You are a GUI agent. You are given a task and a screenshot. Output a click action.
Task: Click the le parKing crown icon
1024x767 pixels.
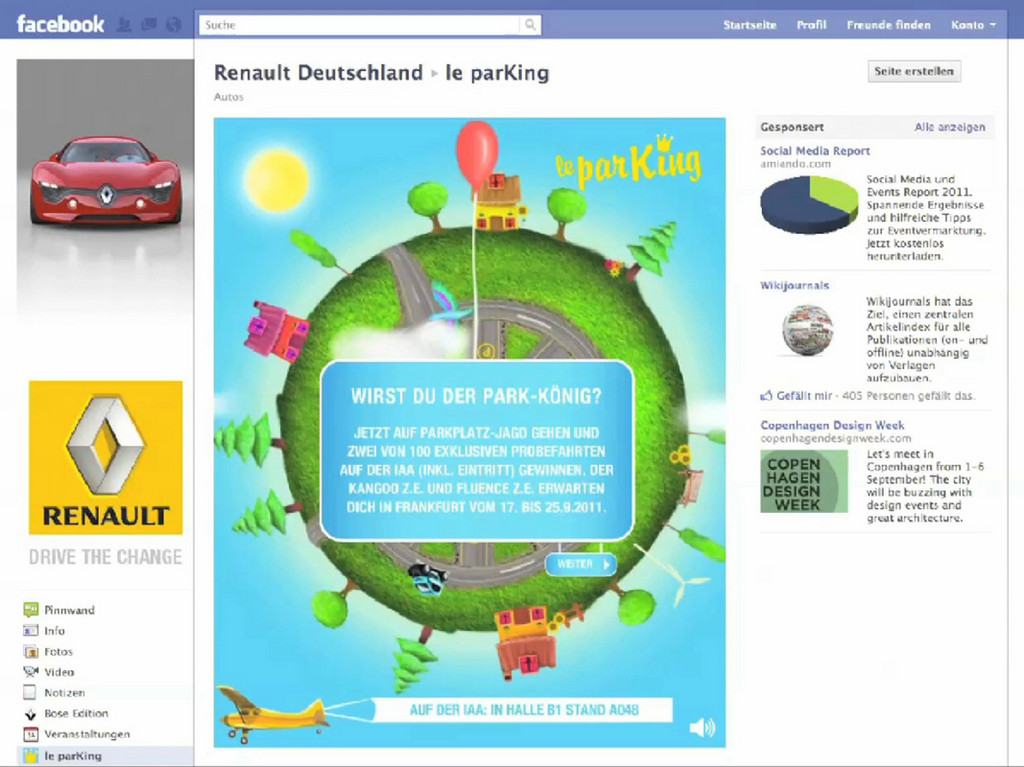[x=31, y=756]
